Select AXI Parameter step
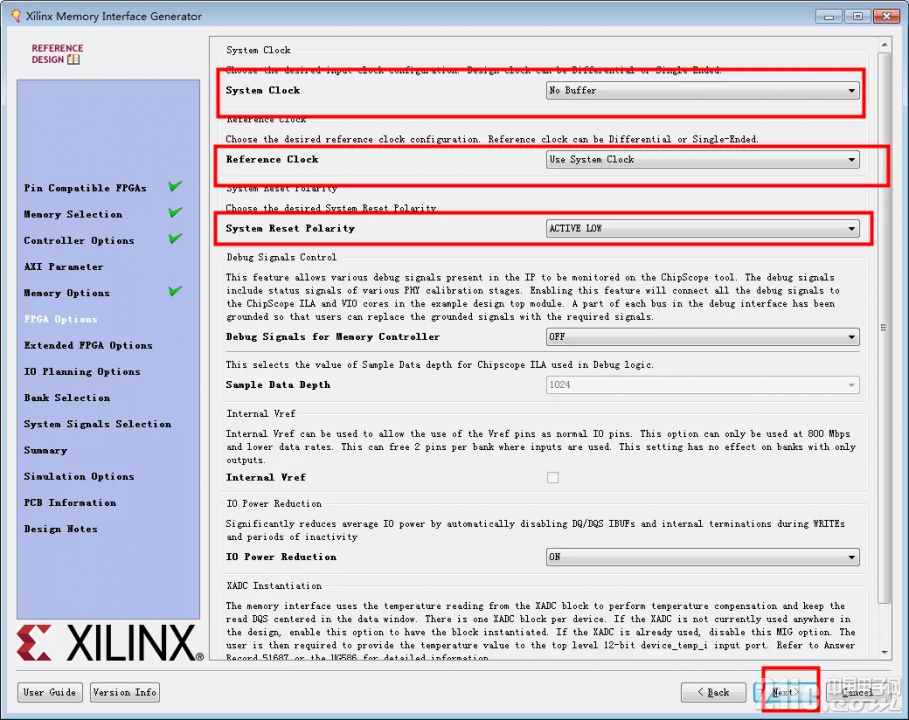Screen dimensions: 909x720 (x=64, y=267)
